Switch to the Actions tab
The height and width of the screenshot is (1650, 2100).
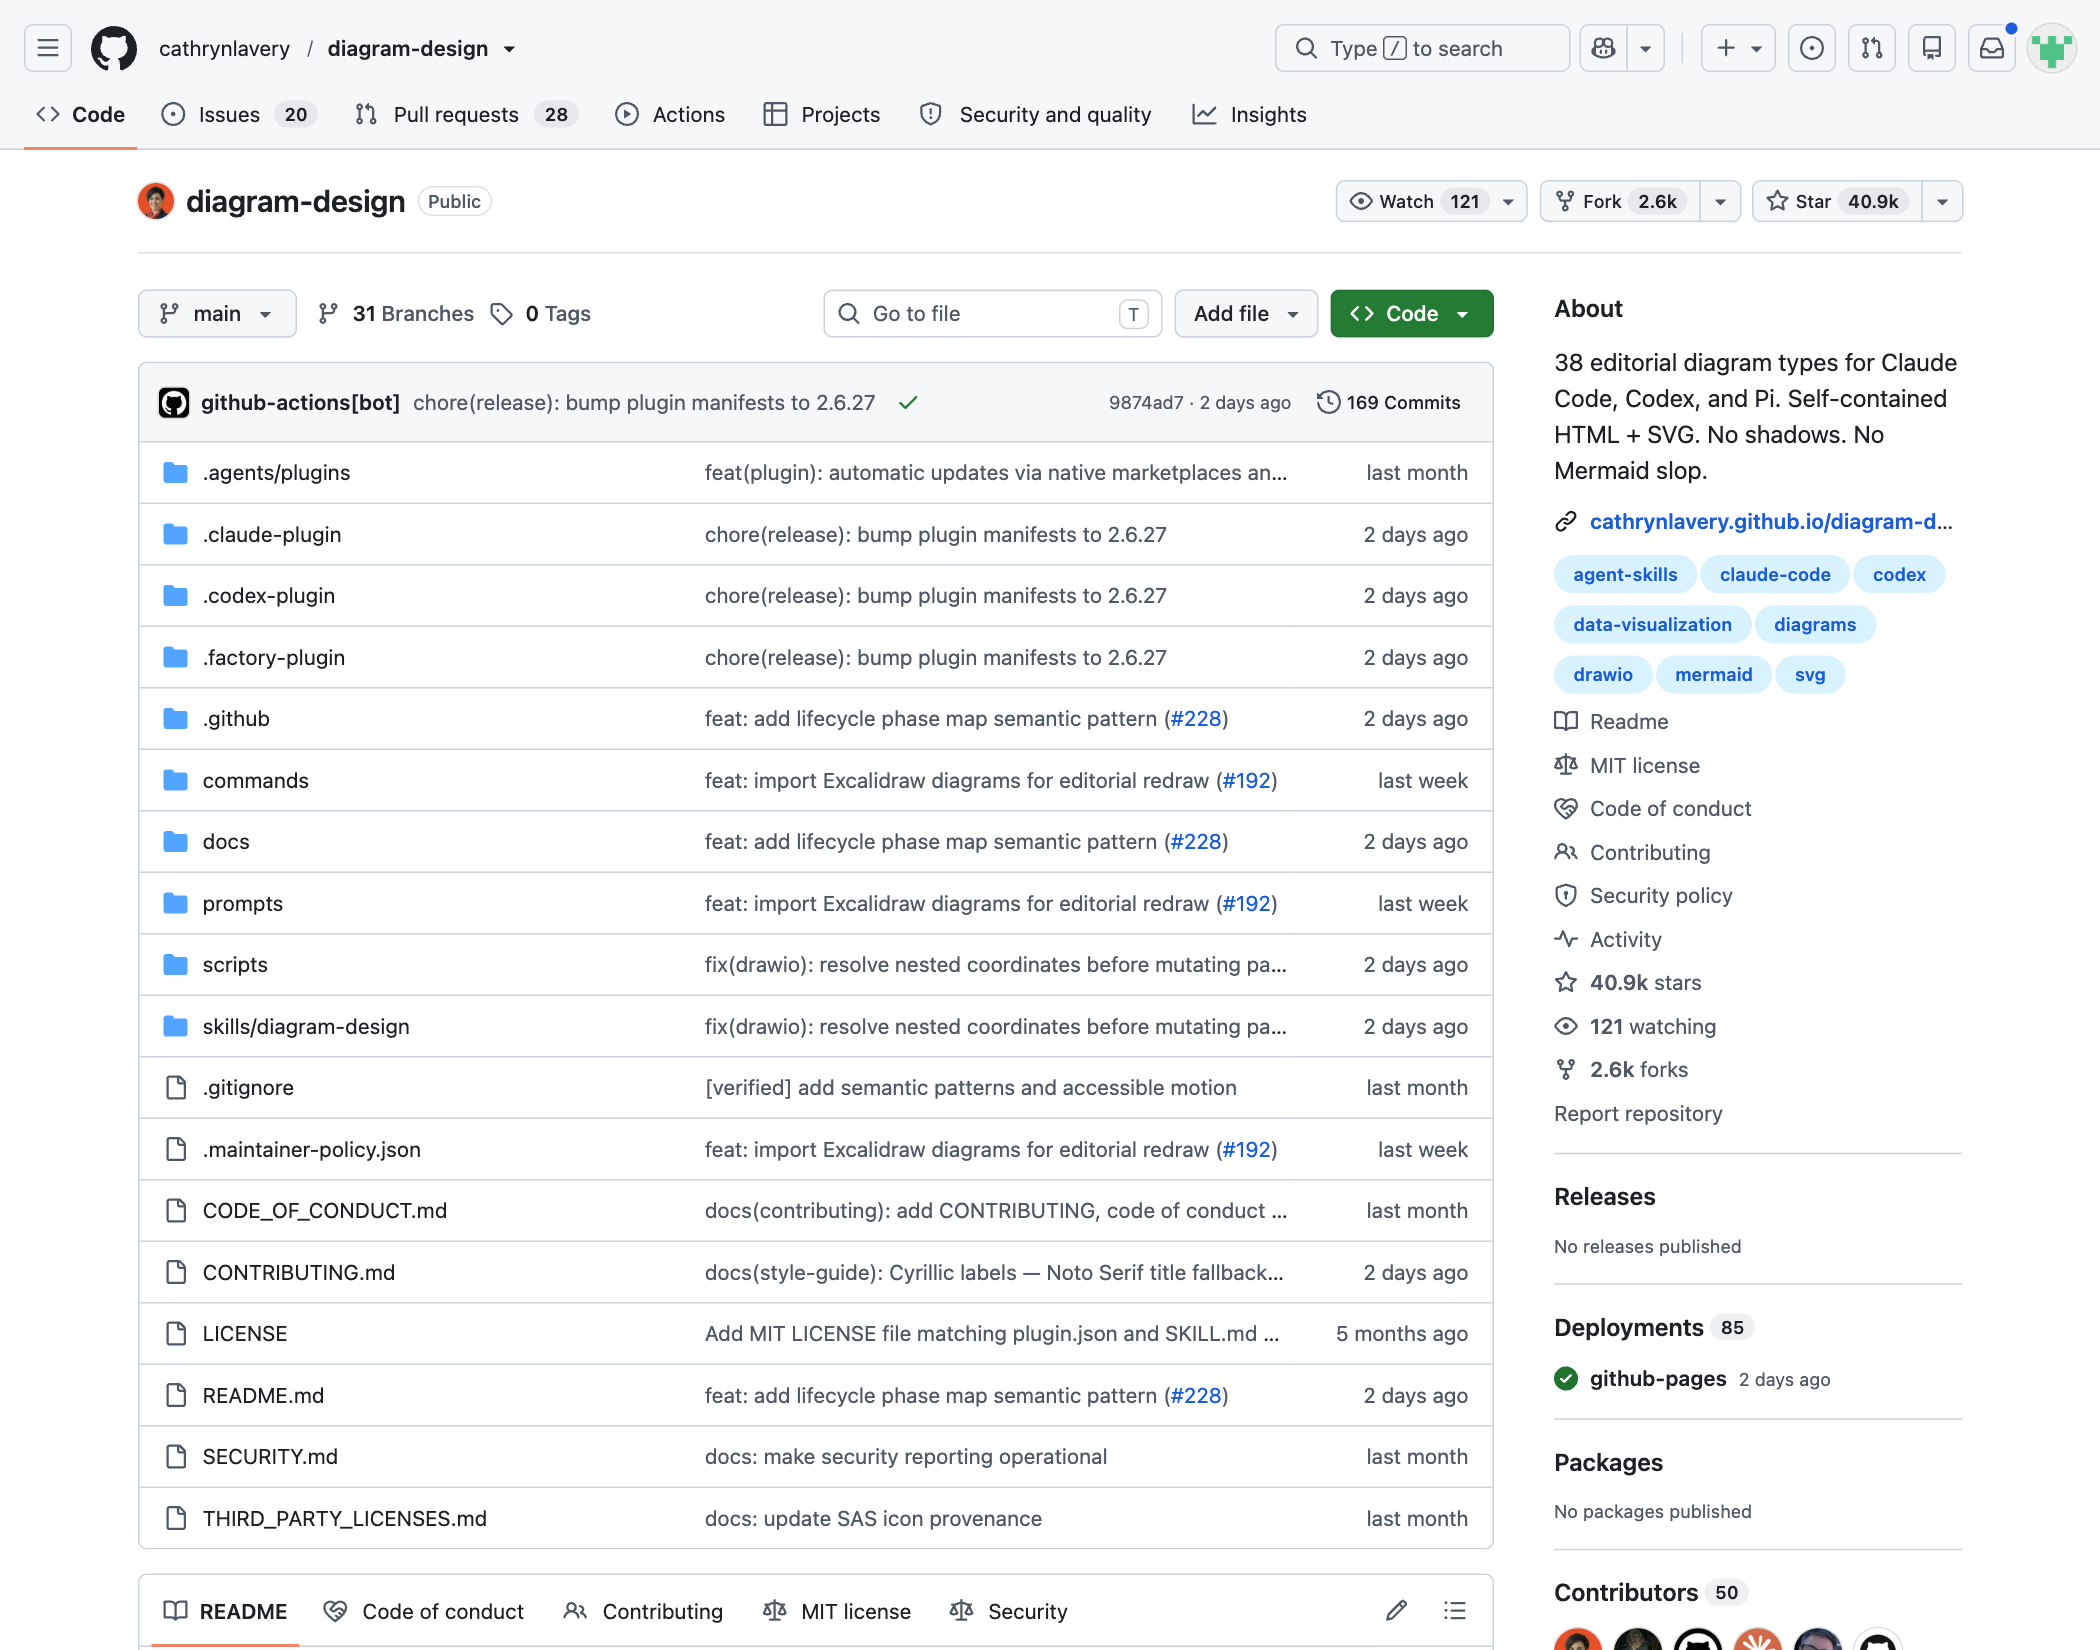669,114
